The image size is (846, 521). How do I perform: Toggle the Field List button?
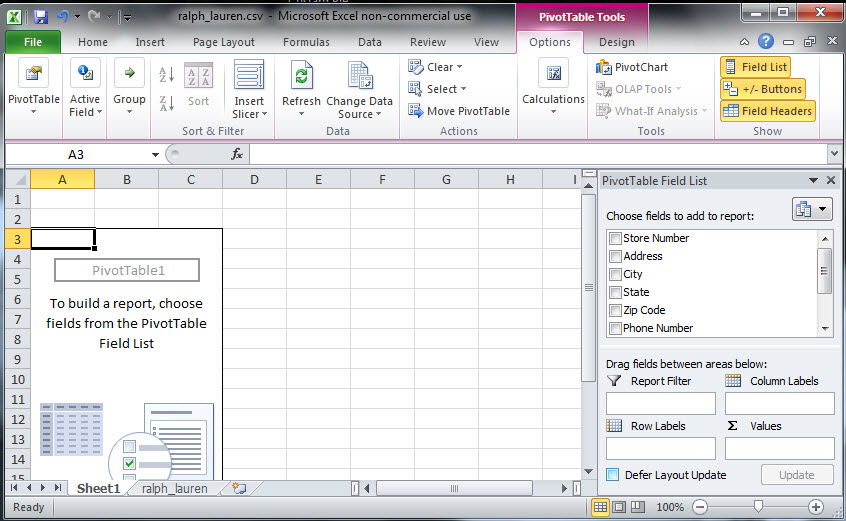pos(755,67)
